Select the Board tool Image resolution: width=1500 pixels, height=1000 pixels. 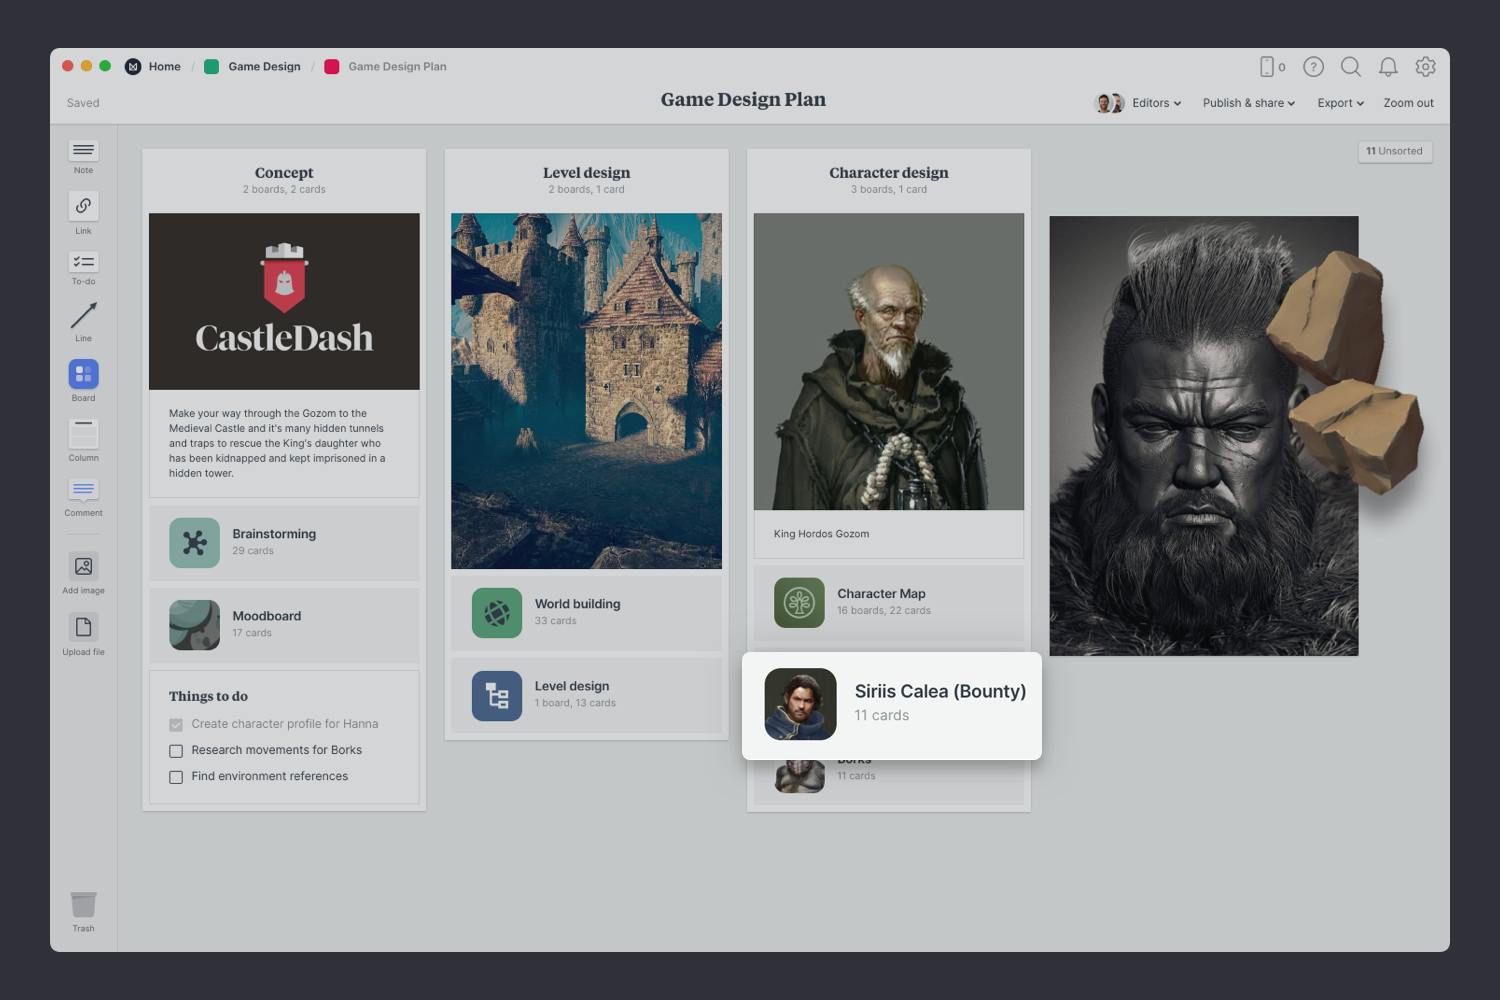tap(83, 376)
